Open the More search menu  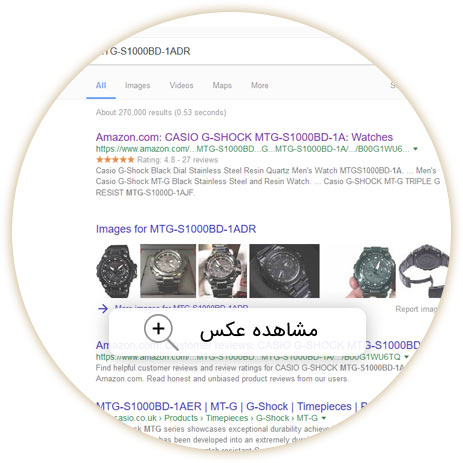[260, 85]
